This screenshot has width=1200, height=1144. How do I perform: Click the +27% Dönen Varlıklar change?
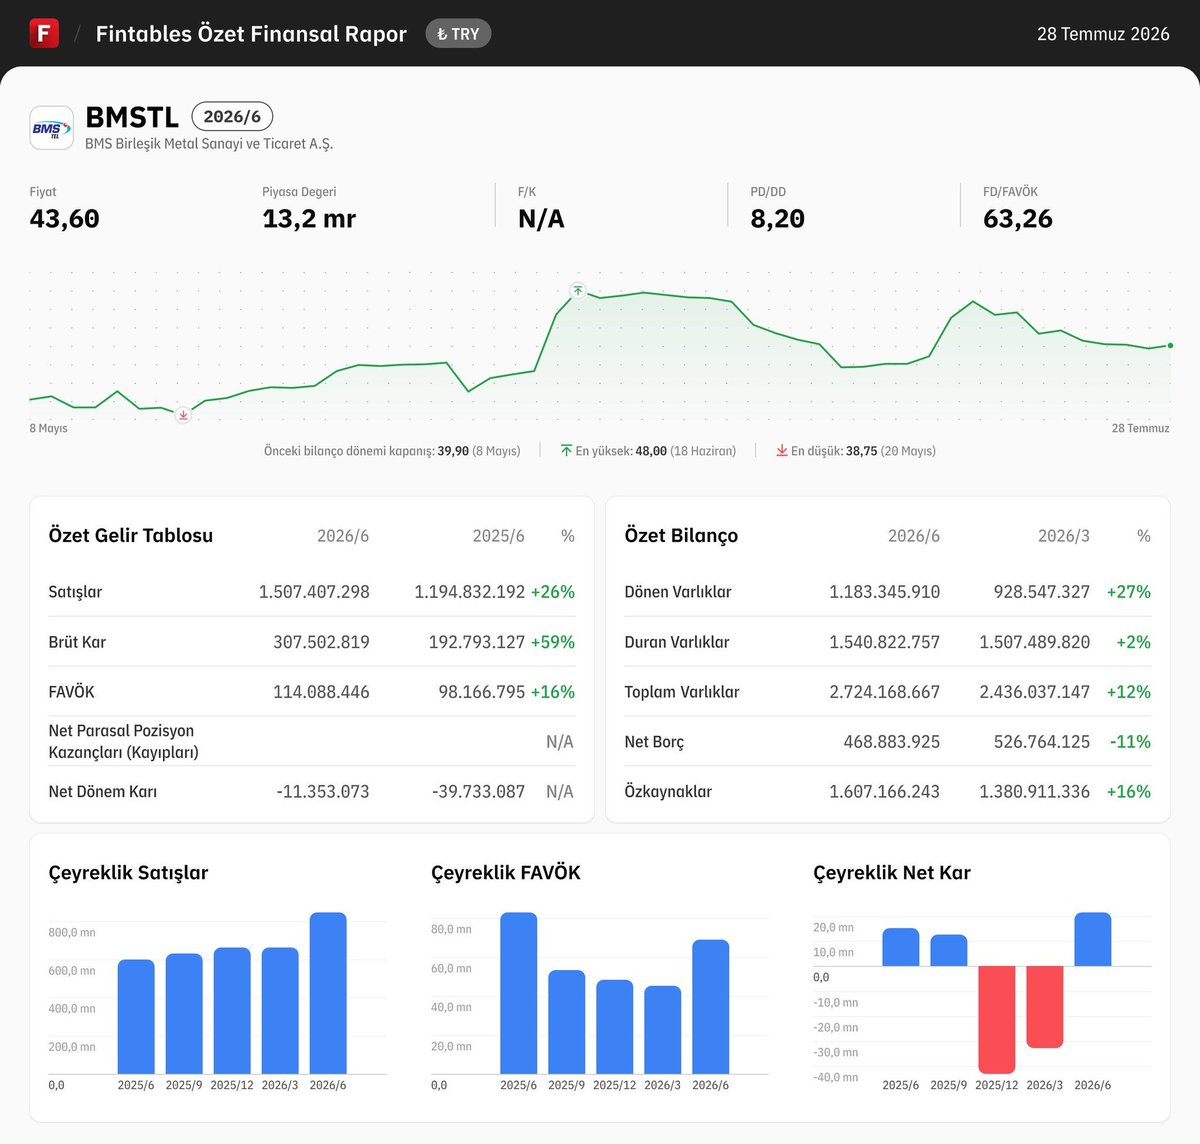pos(1129,592)
